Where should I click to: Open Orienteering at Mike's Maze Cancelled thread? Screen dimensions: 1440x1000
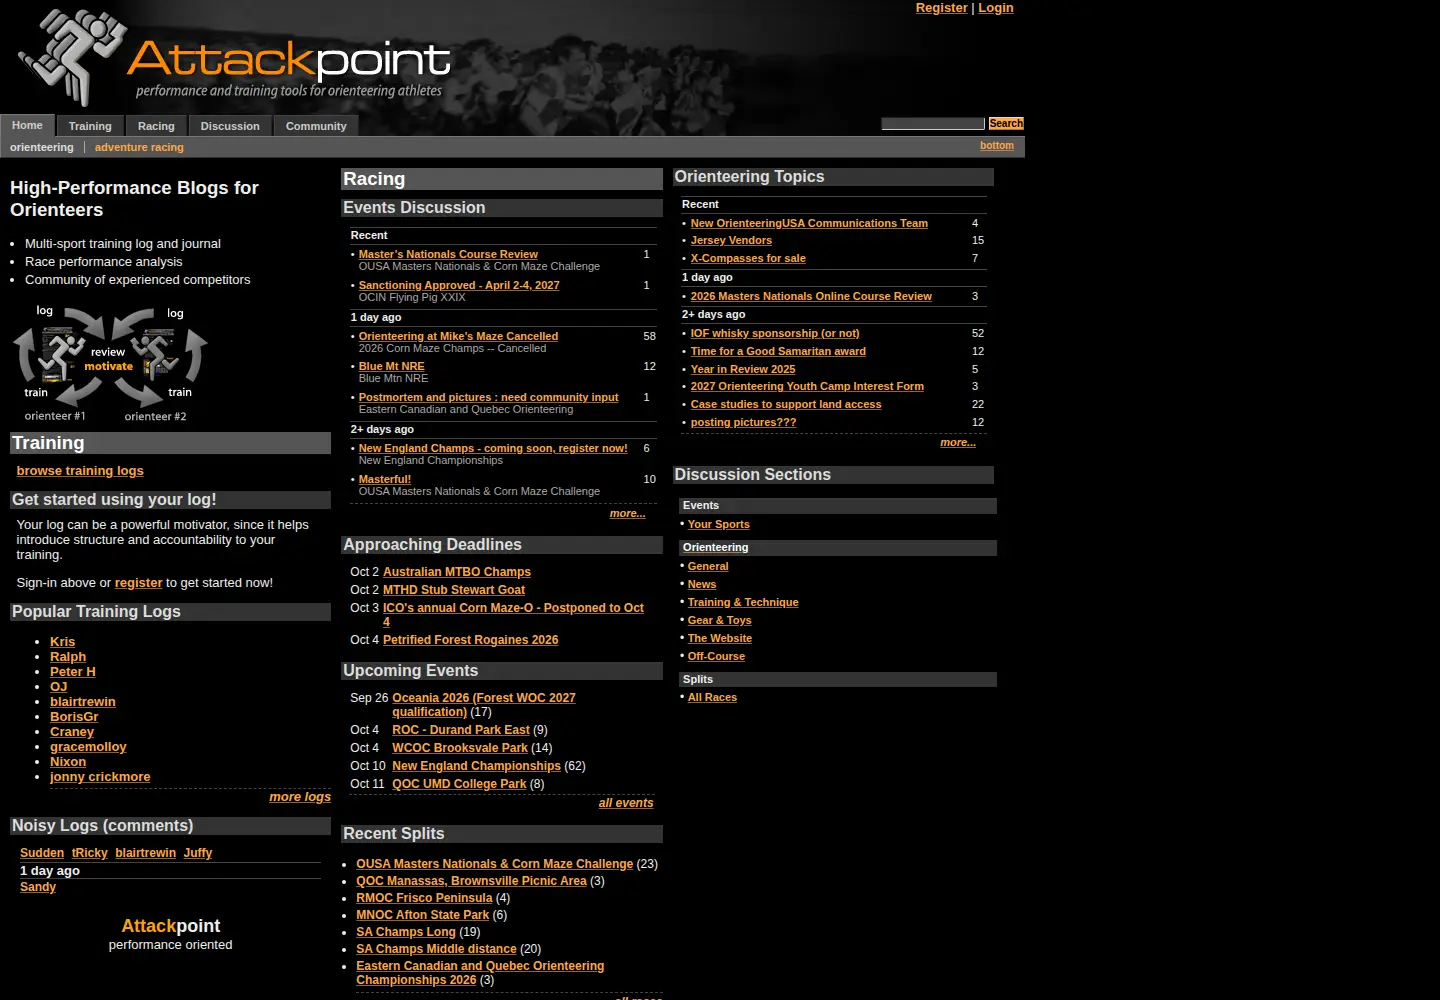click(458, 337)
